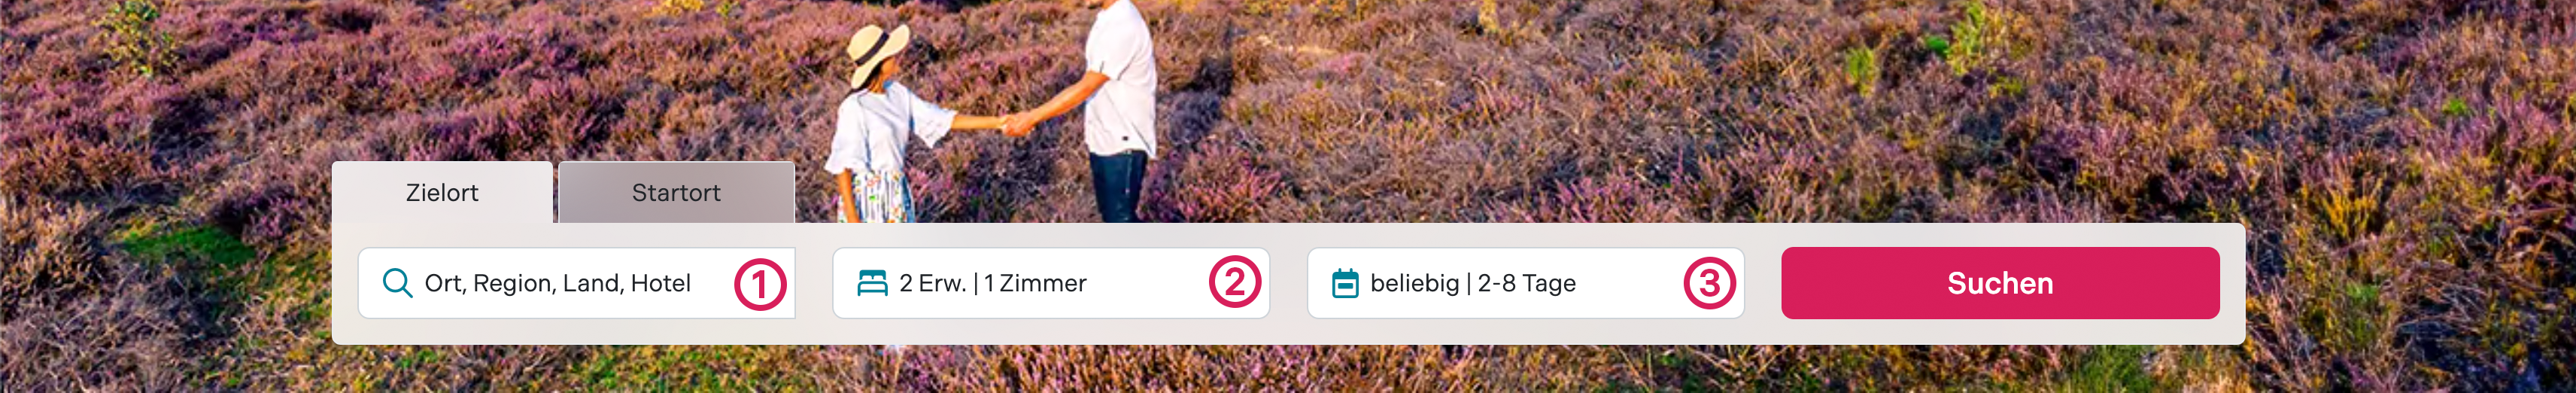Screen dimensions: 2576x393
Task: Select the 2-8 Tage duration text
Action: pos(1527,283)
